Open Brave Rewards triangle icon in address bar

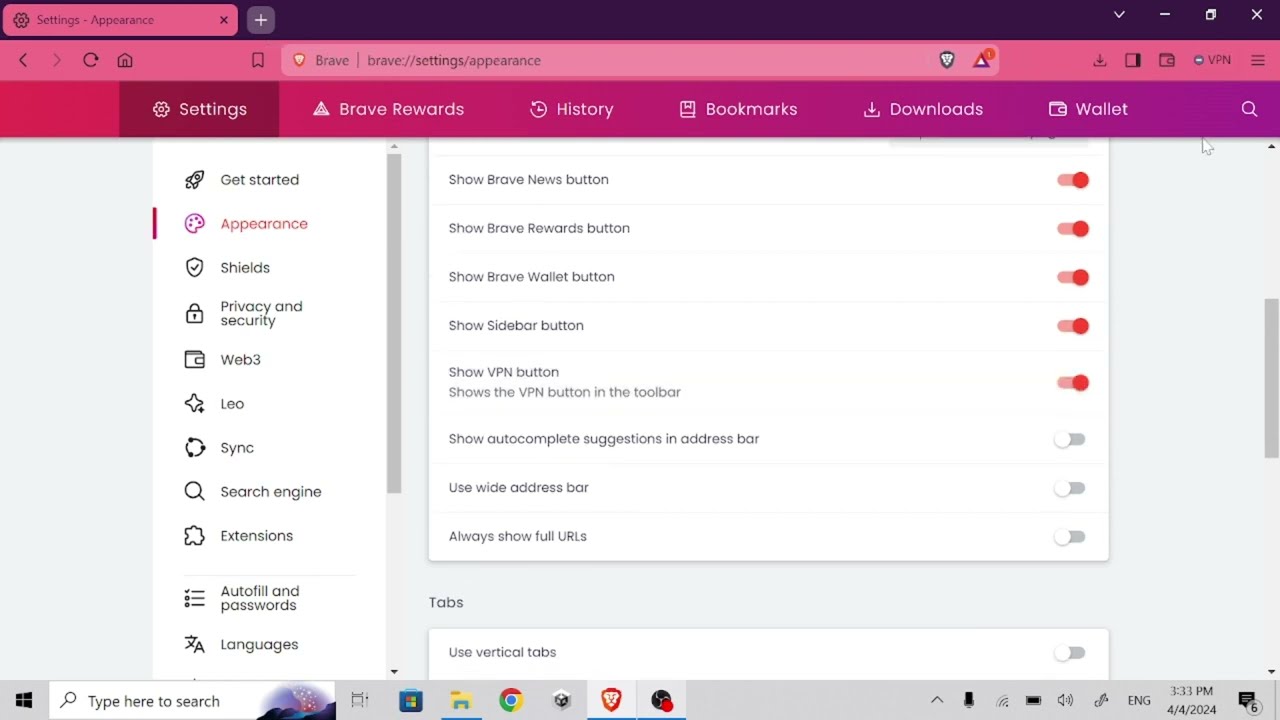coord(982,60)
